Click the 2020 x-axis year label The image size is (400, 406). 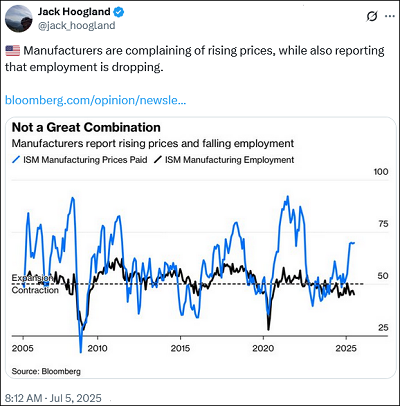(x=263, y=348)
